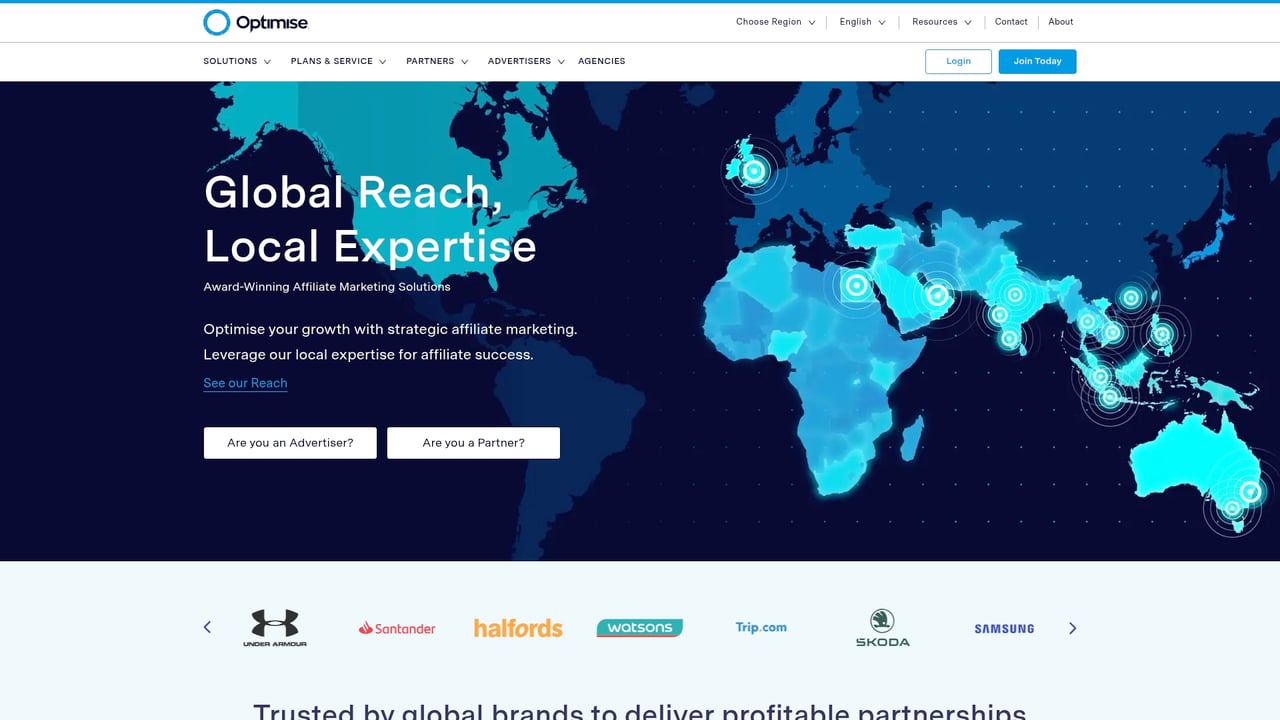Open the Resources dropdown
This screenshot has width=1280, height=720.
[940, 21]
